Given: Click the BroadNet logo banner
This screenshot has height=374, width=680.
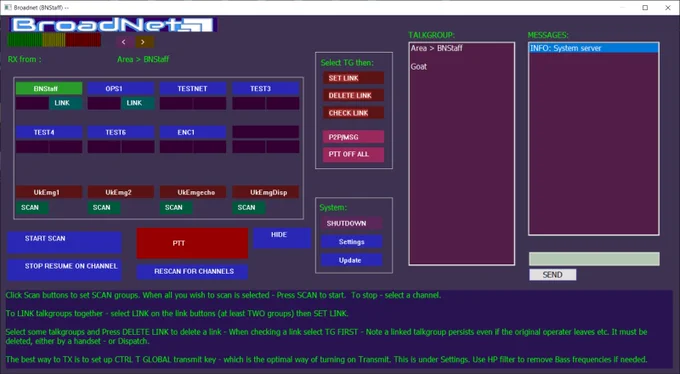Looking at the screenshot, I should pyautogui.click(x=114, y=25).
